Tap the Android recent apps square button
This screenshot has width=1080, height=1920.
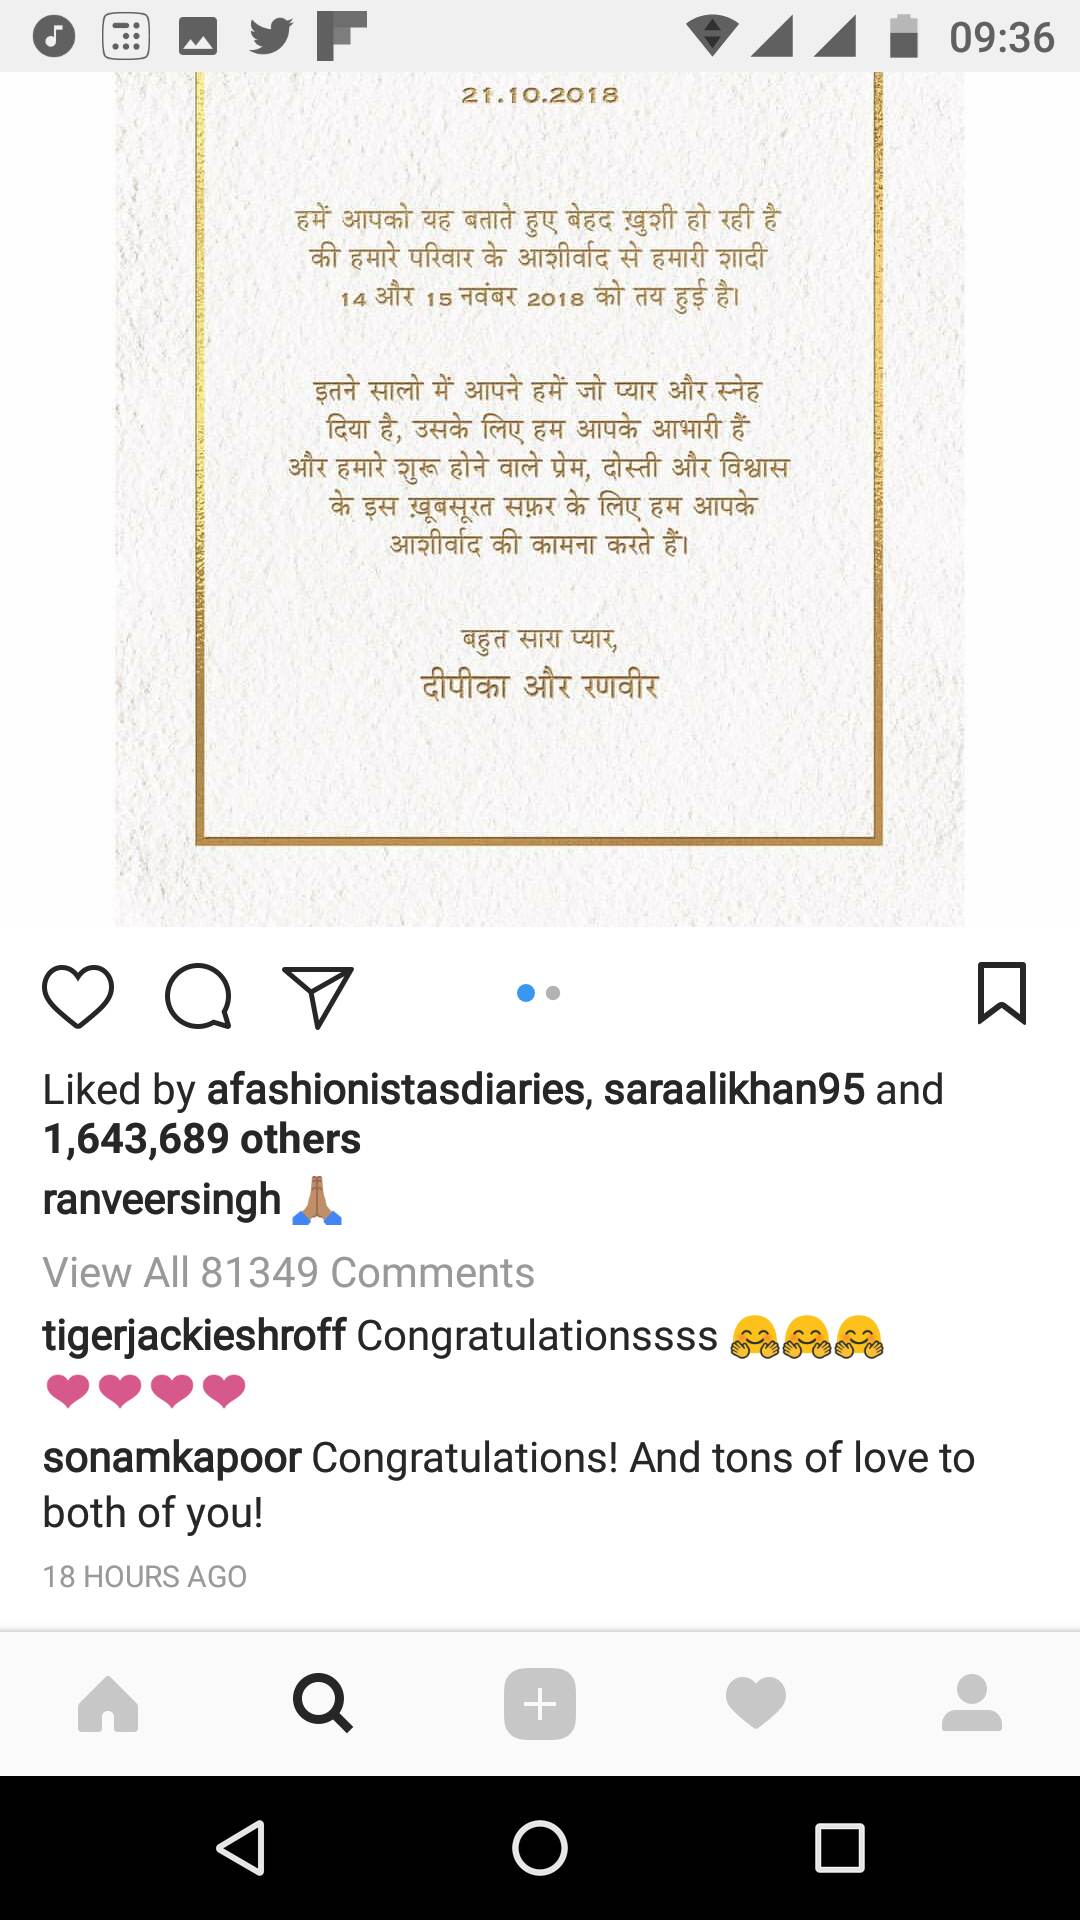click(839, 1847)
